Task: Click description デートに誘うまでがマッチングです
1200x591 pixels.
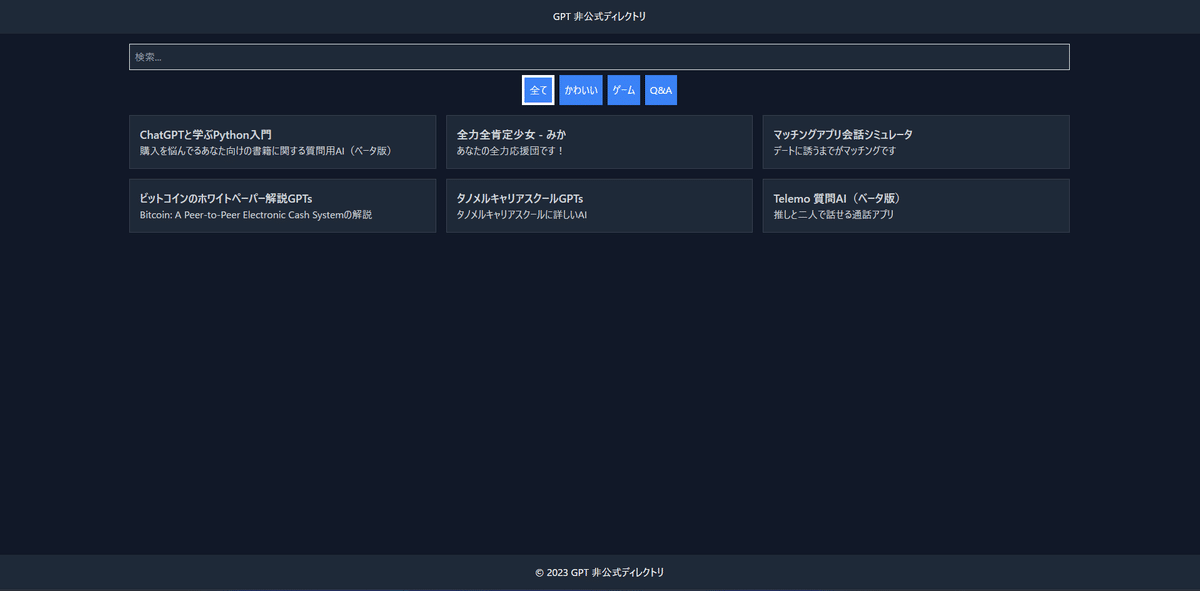Action: (x=835, y=151)
